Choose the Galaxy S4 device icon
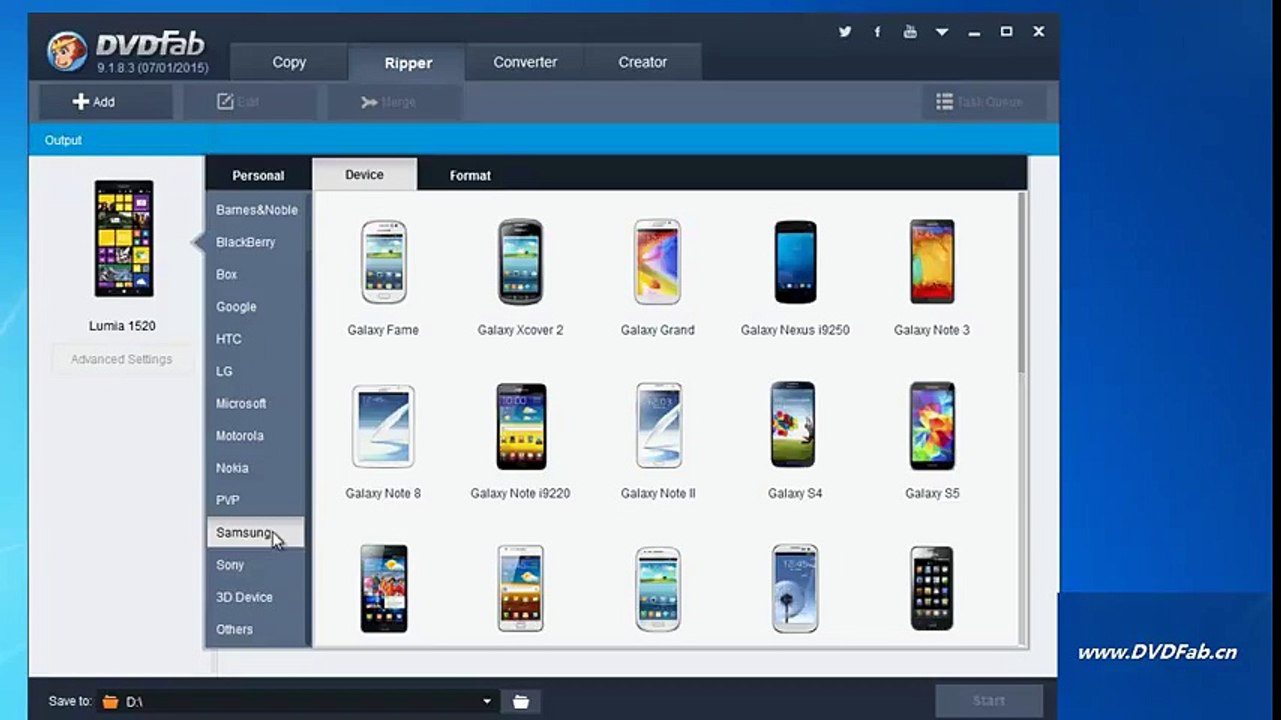 click(x=793, y=425)
